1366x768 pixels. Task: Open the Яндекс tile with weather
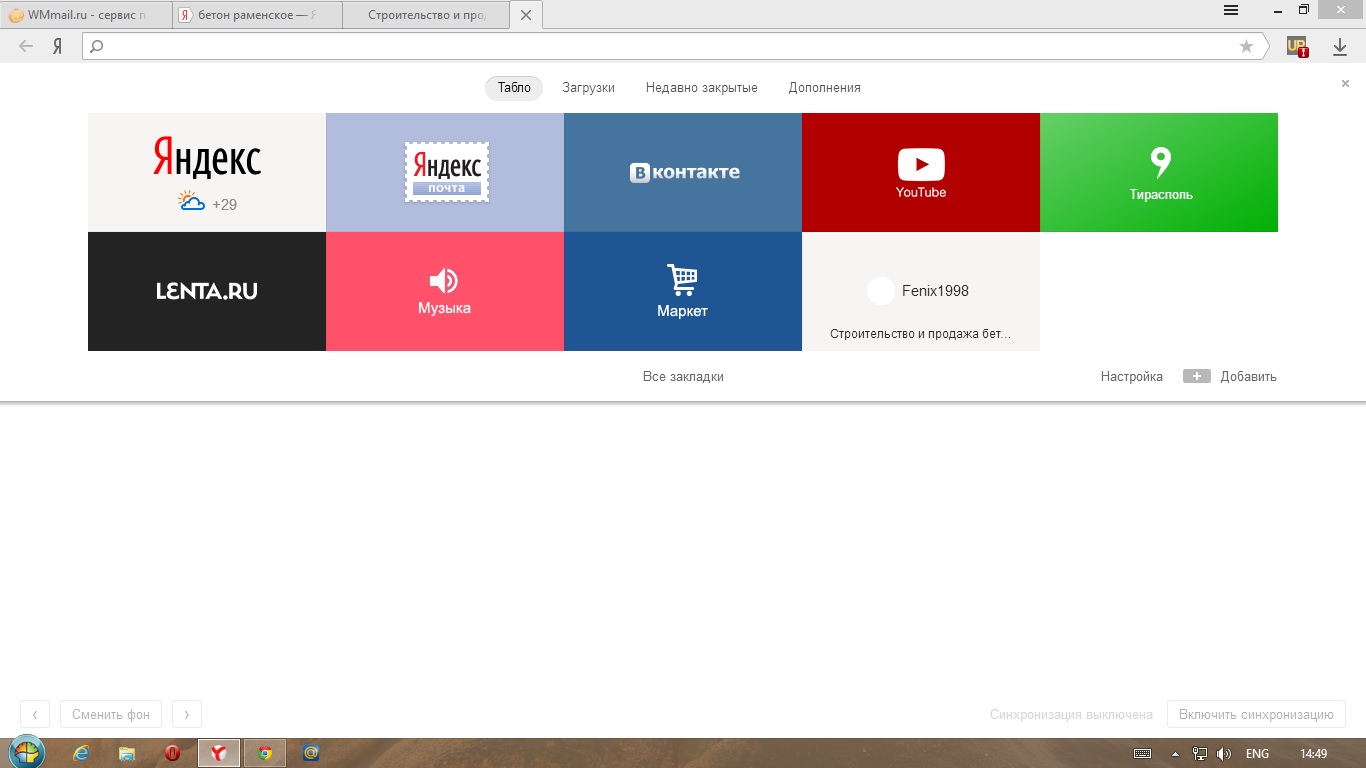tap(207, 172)
